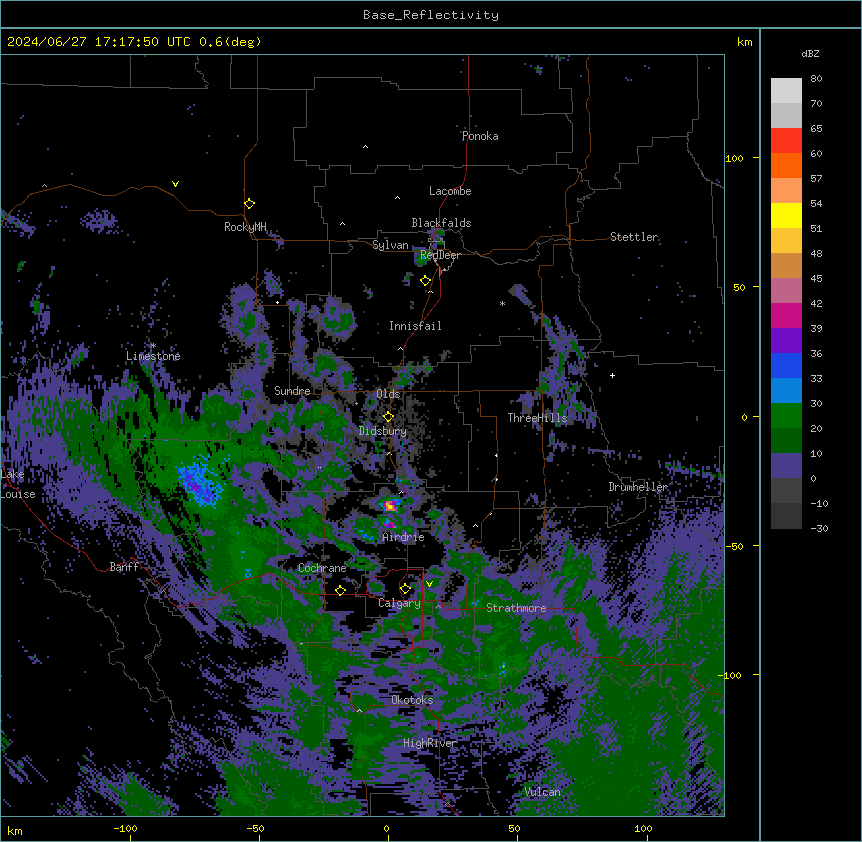Click the yellow V marker northwest of RockyMH
Image resolution: width=862 pixels, height=842 pixels.
pyautogui.click(x=175, y=184)
